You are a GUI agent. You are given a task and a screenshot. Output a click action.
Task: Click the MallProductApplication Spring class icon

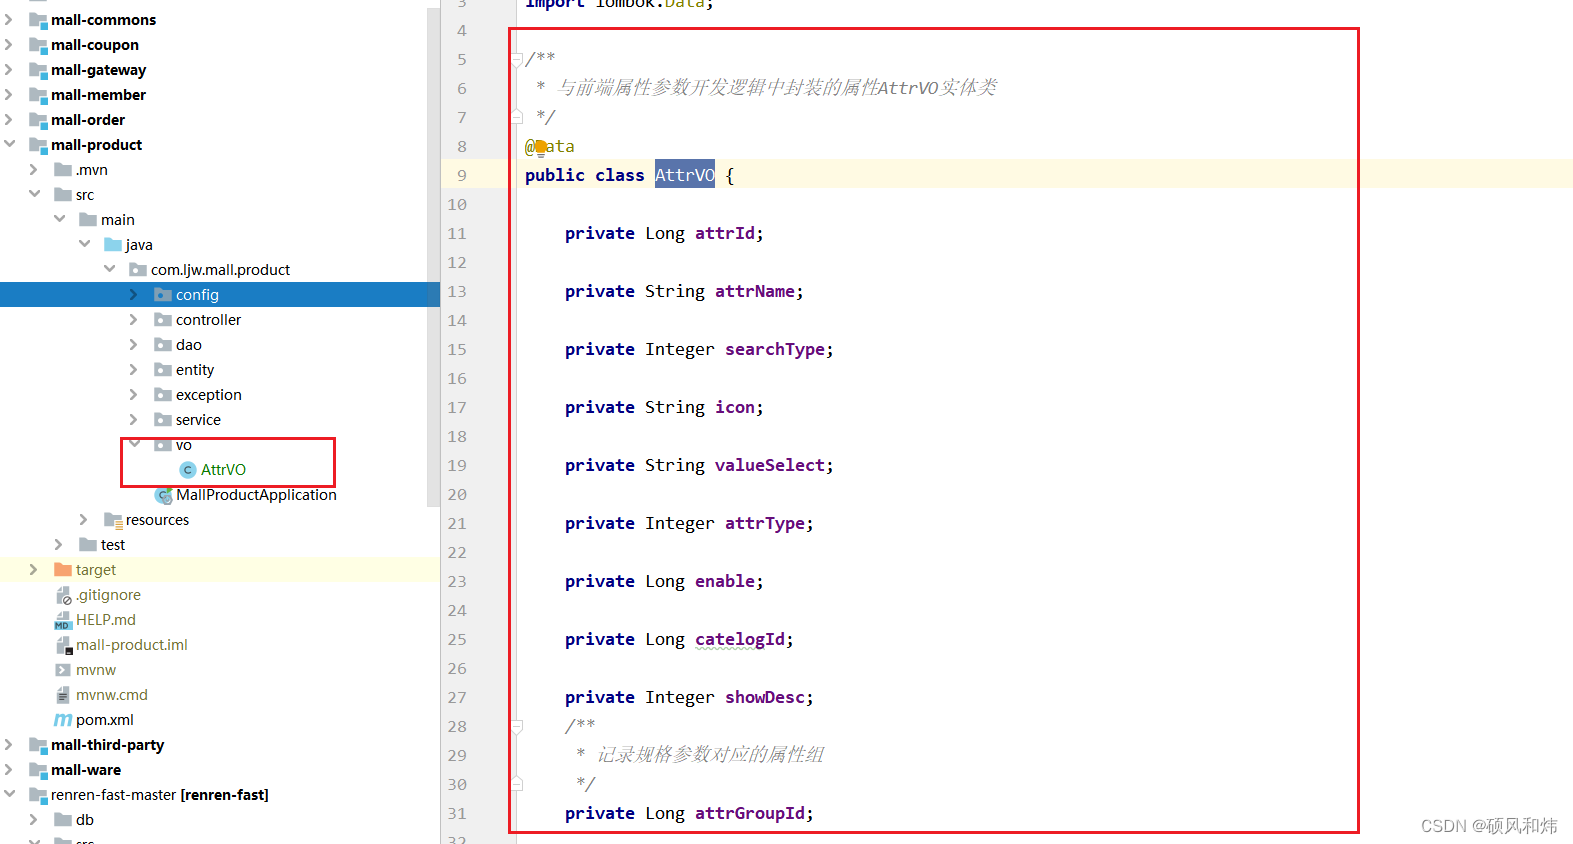[x=164, y=495]
